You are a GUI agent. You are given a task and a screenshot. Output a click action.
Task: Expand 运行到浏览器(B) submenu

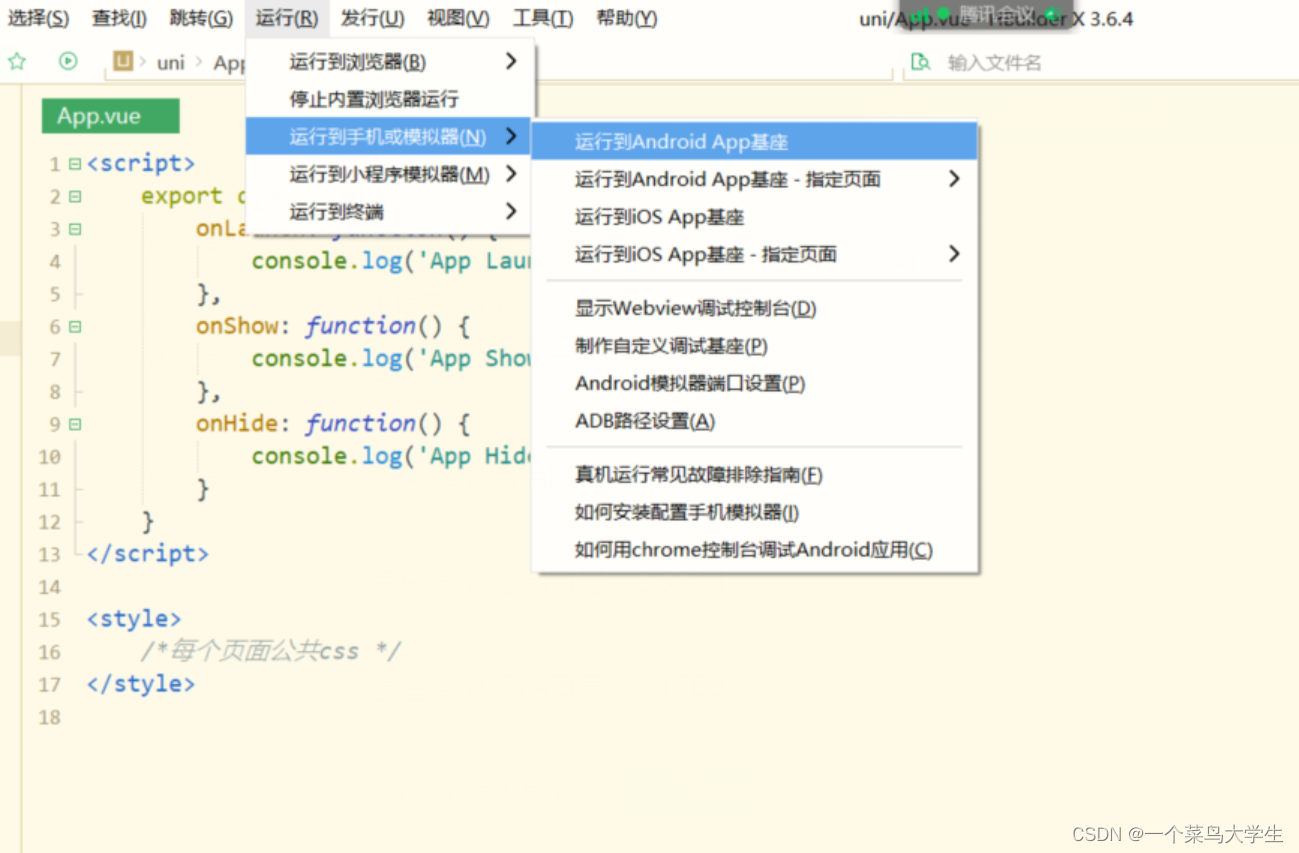391,62
